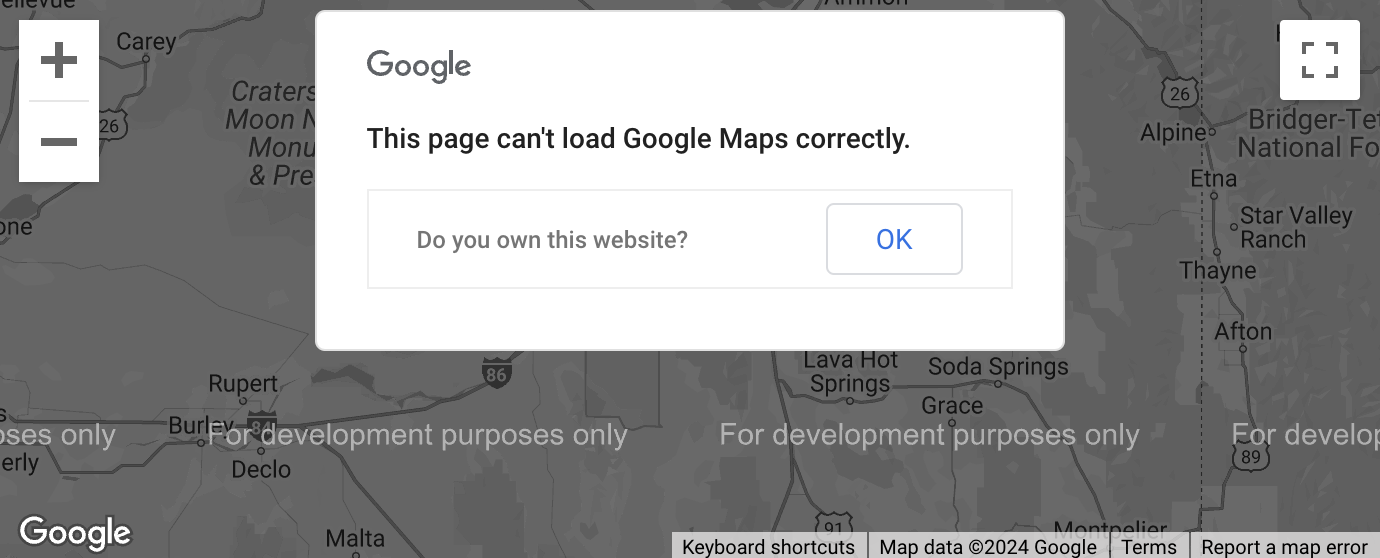Click the Route 91 highway shield
1380x558 pixels.
coord(835,527)
